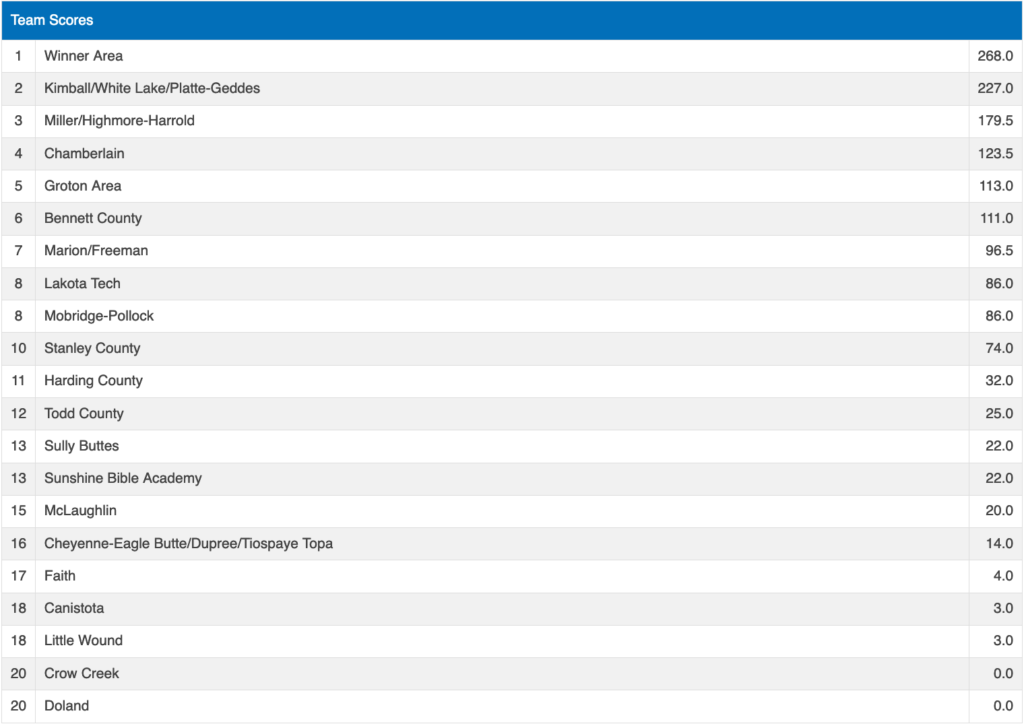Select the Harding County row
This screenshot has width=1024, height=726.
(93, 381)
